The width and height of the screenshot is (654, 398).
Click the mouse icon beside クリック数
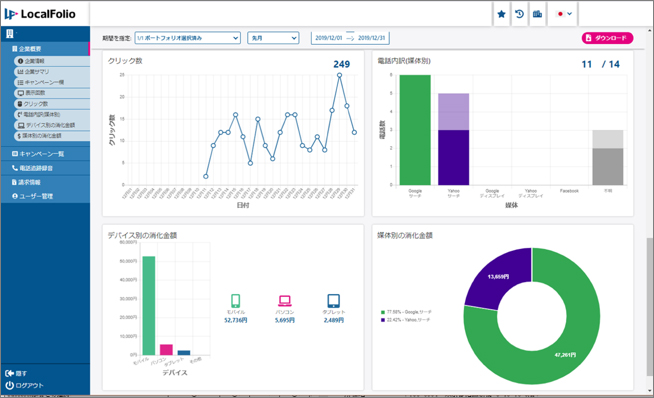click(x=20, y=104)
